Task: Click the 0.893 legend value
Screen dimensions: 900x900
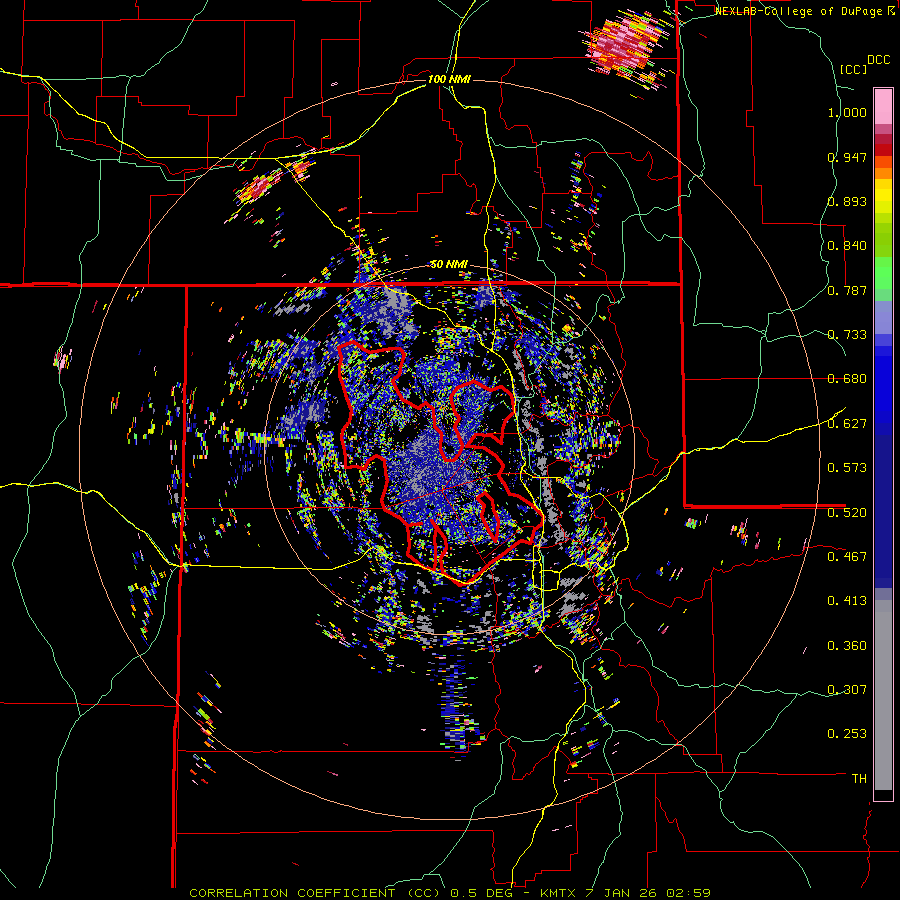Action: [847, 201]
